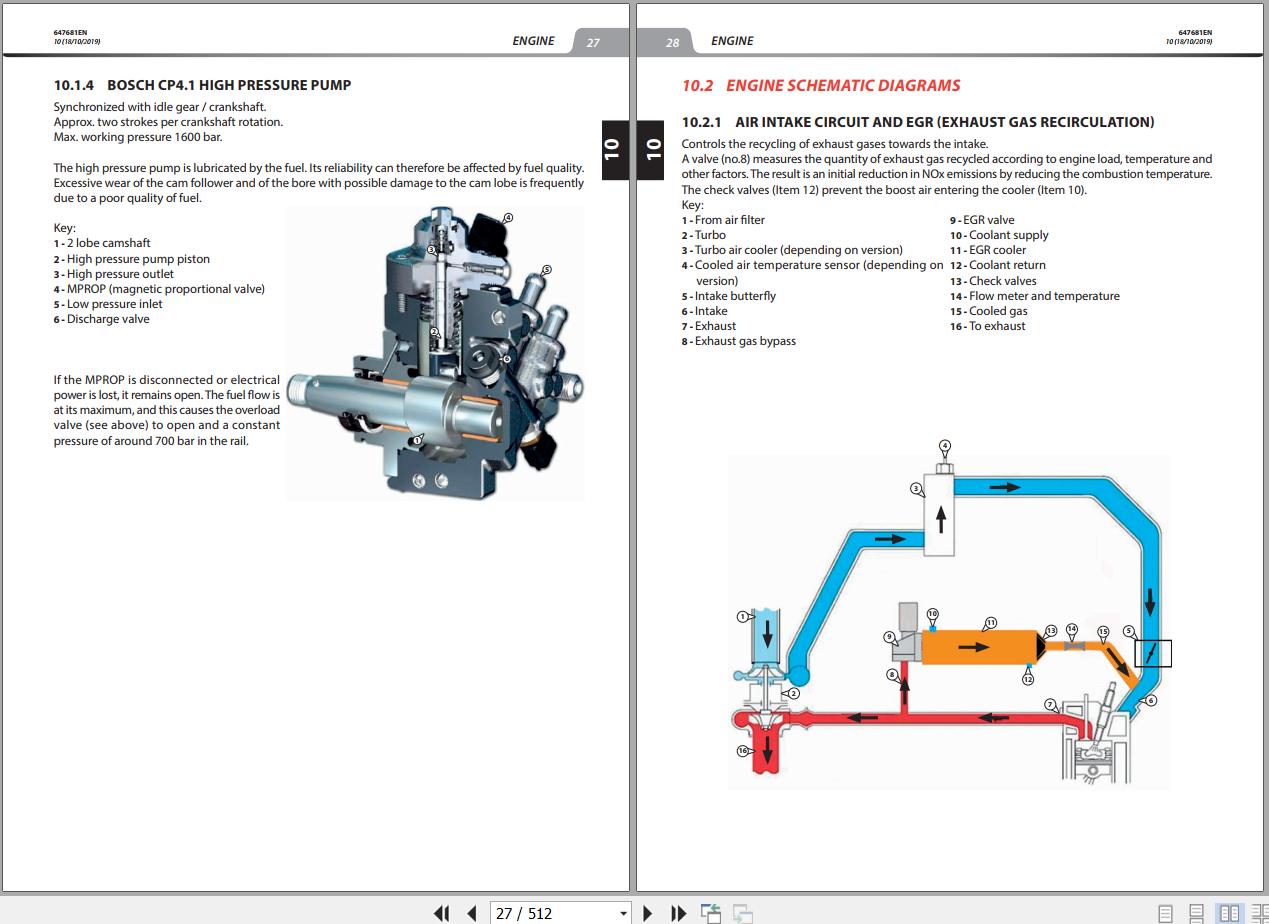Click key entry '5 - Intake butterfly'
This screenshot has width=1269, height=924.
(x=729, y=296)
